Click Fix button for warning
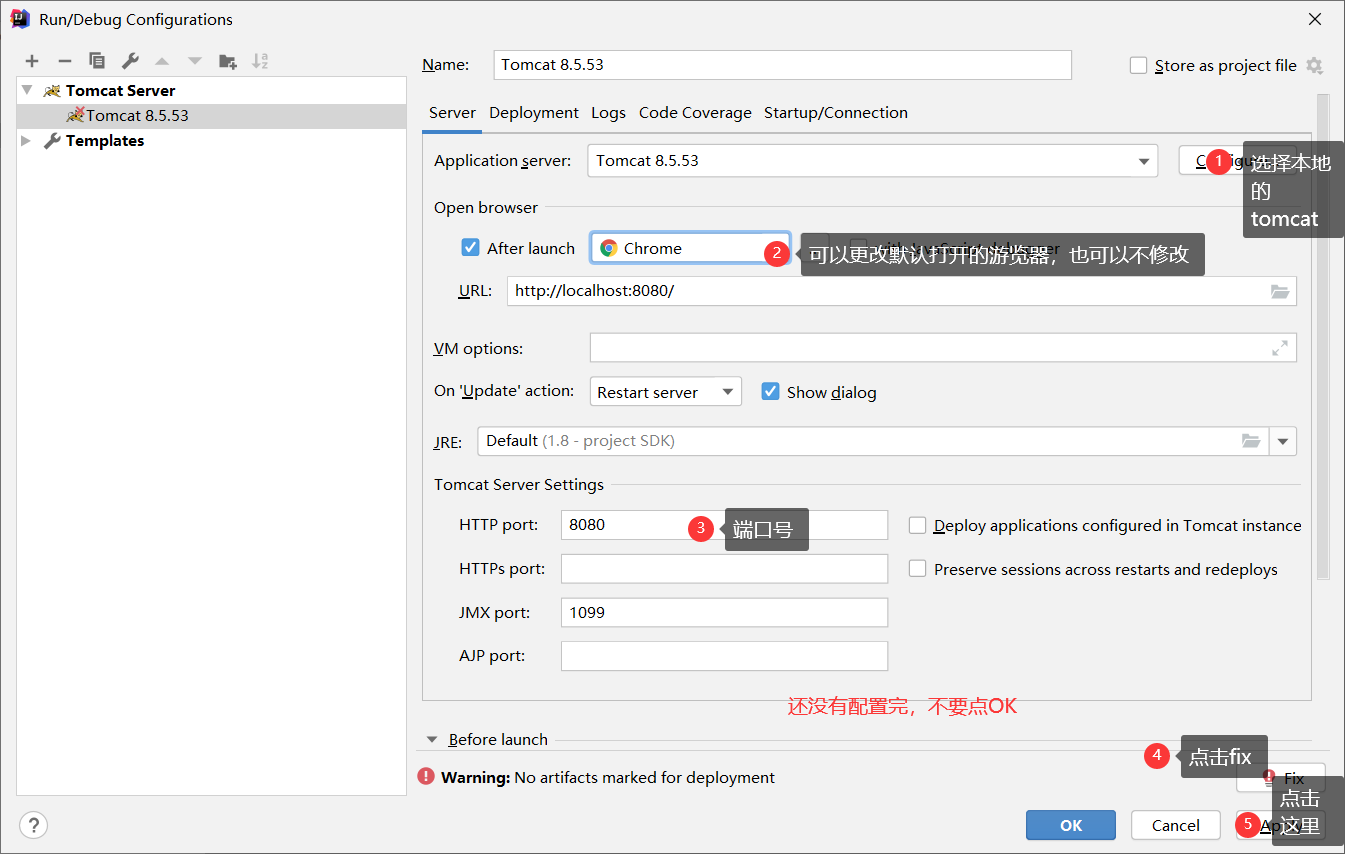 point(1281,777)
